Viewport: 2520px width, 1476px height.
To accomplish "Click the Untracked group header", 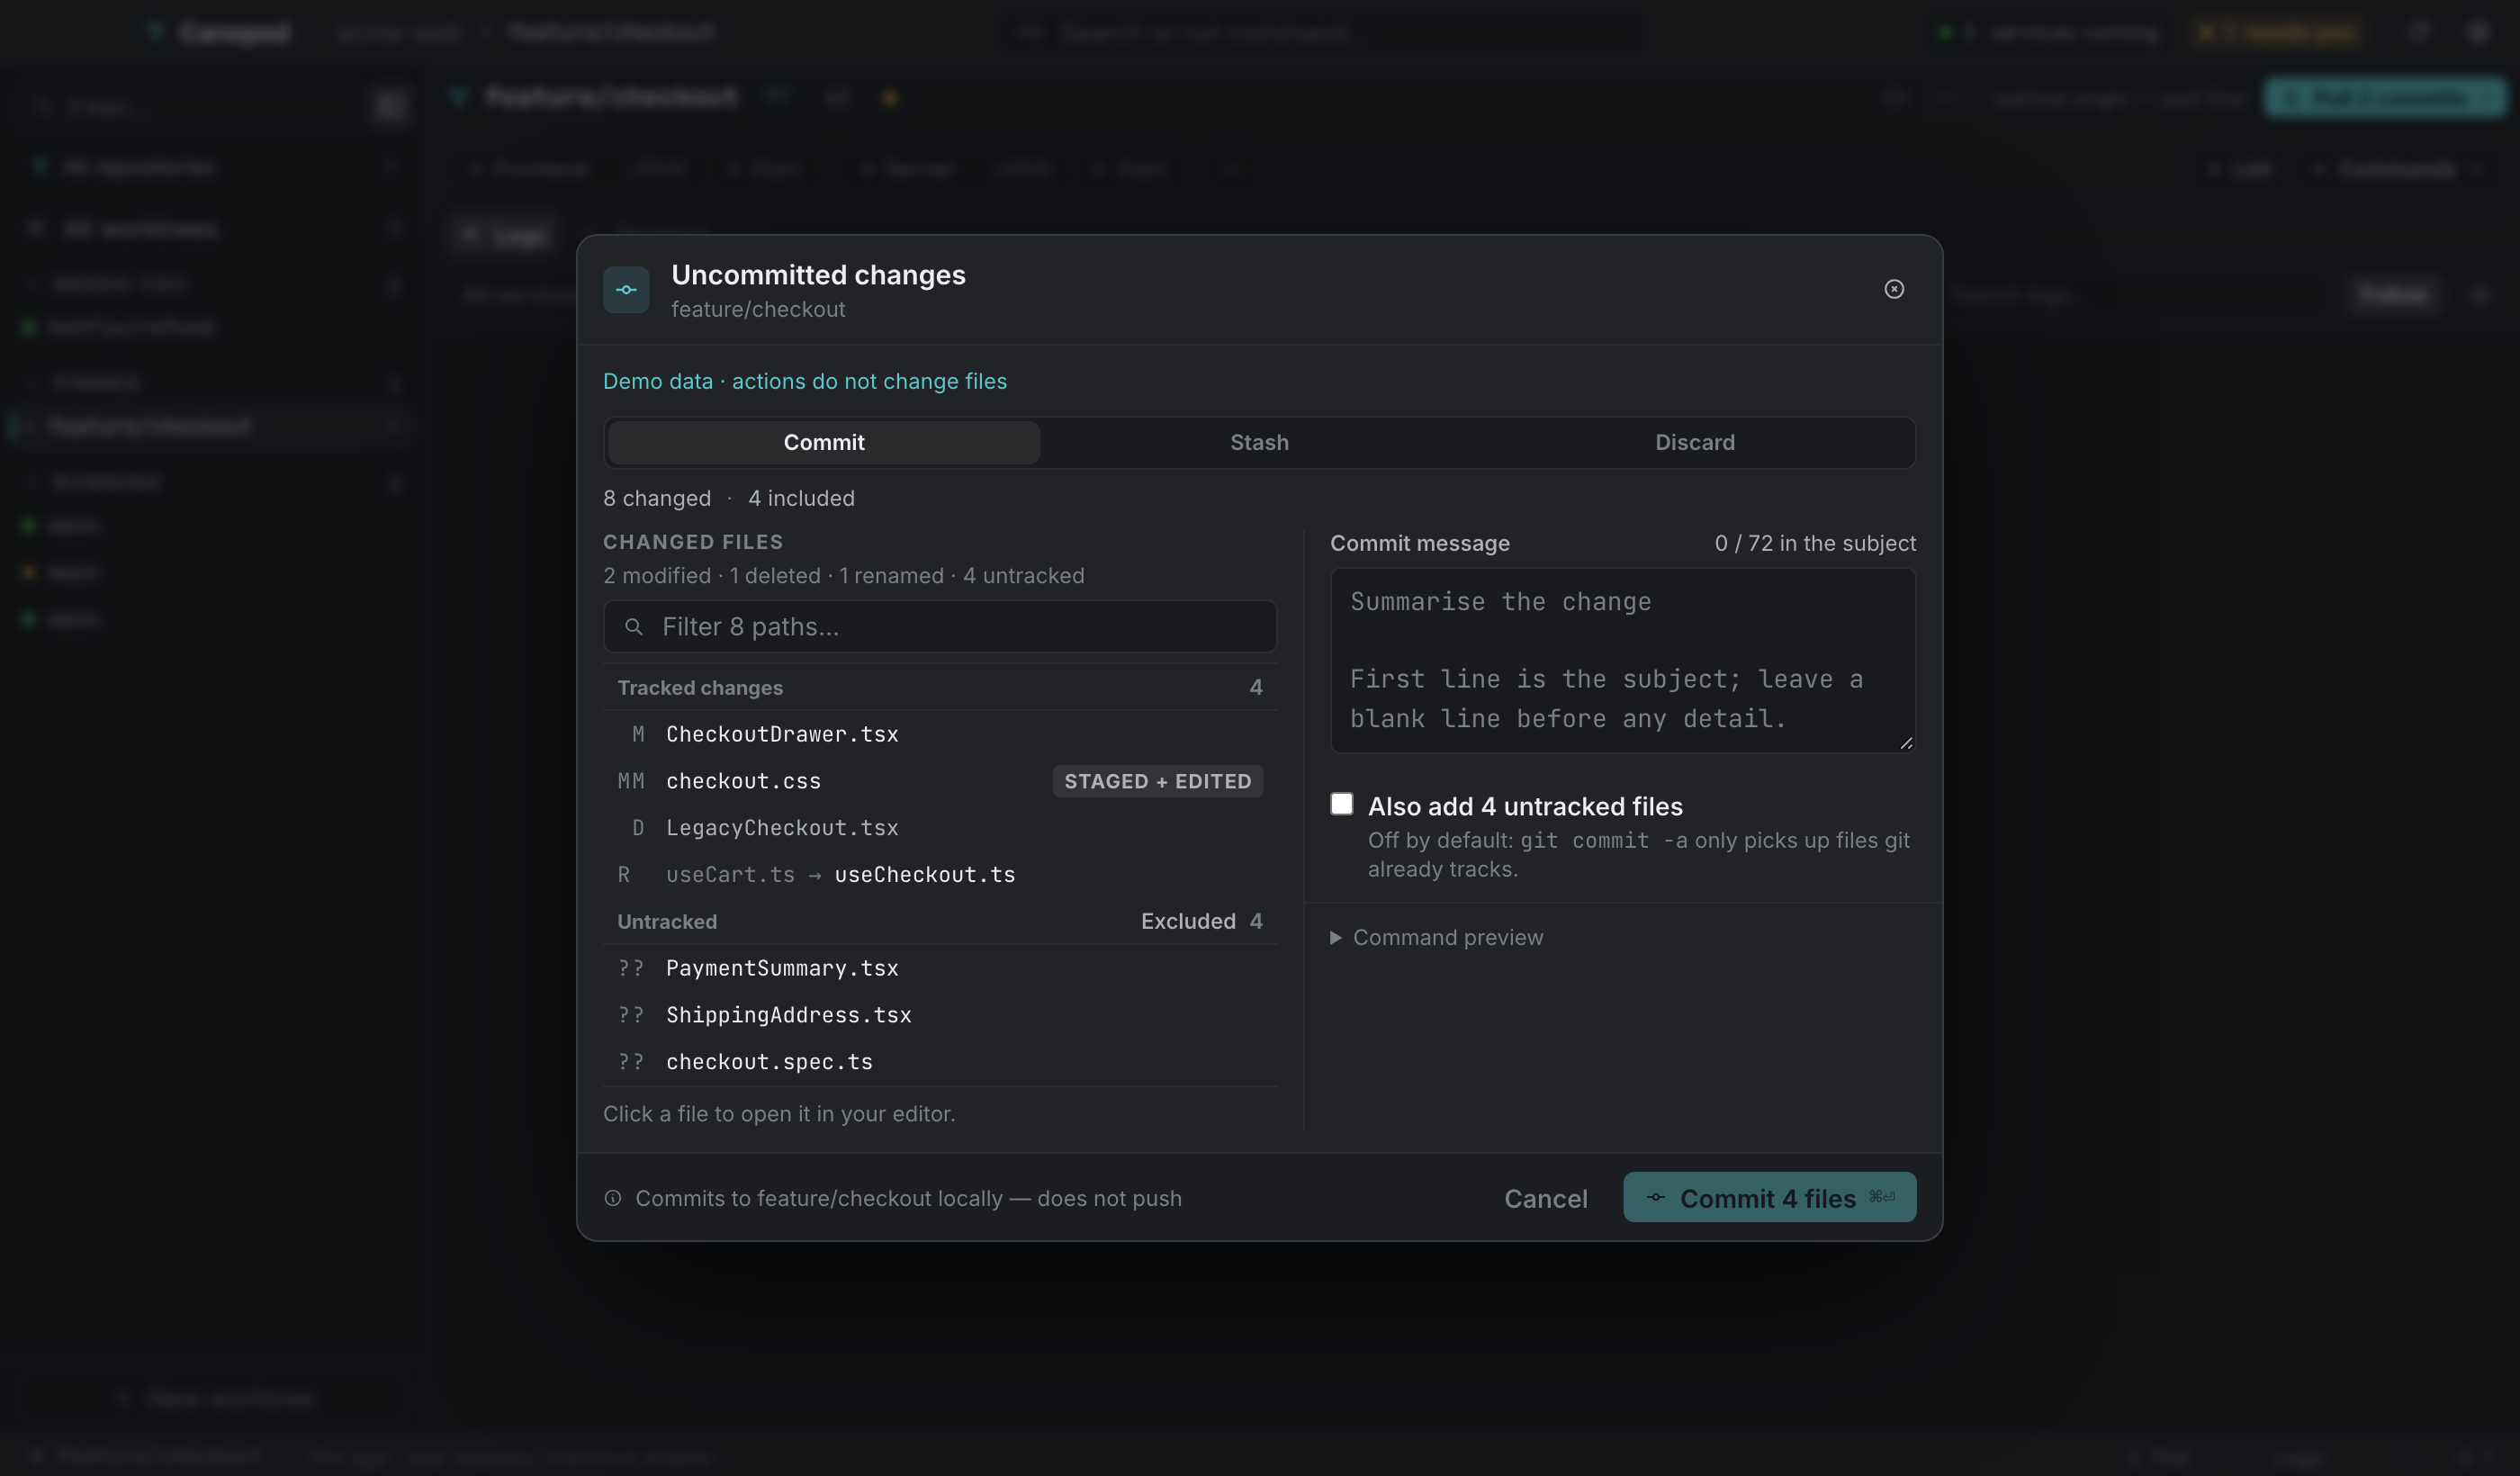I will click(x=940, y=921).
